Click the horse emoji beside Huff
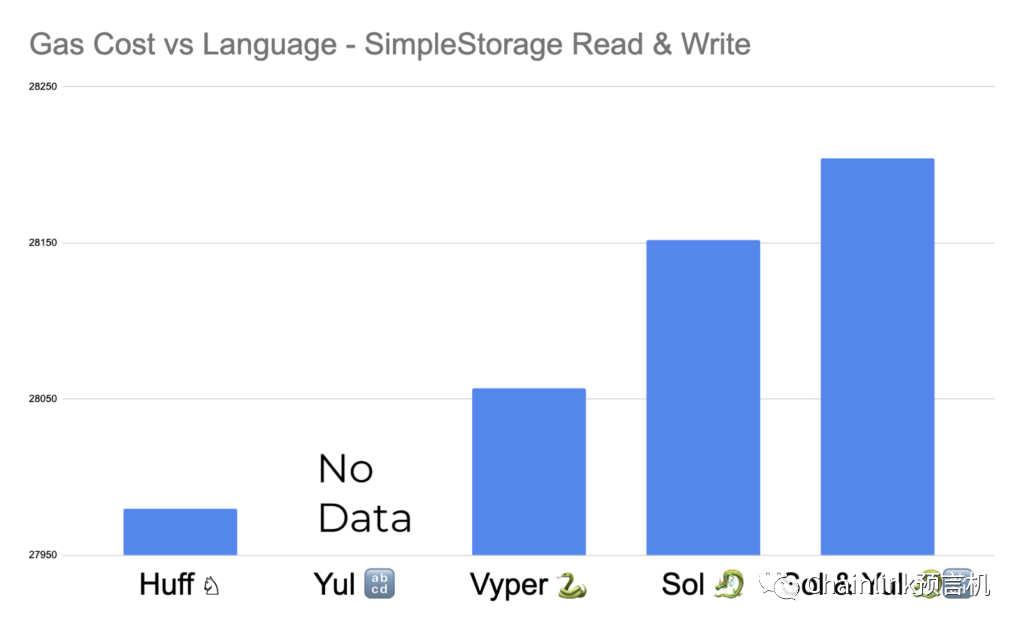 210,586
